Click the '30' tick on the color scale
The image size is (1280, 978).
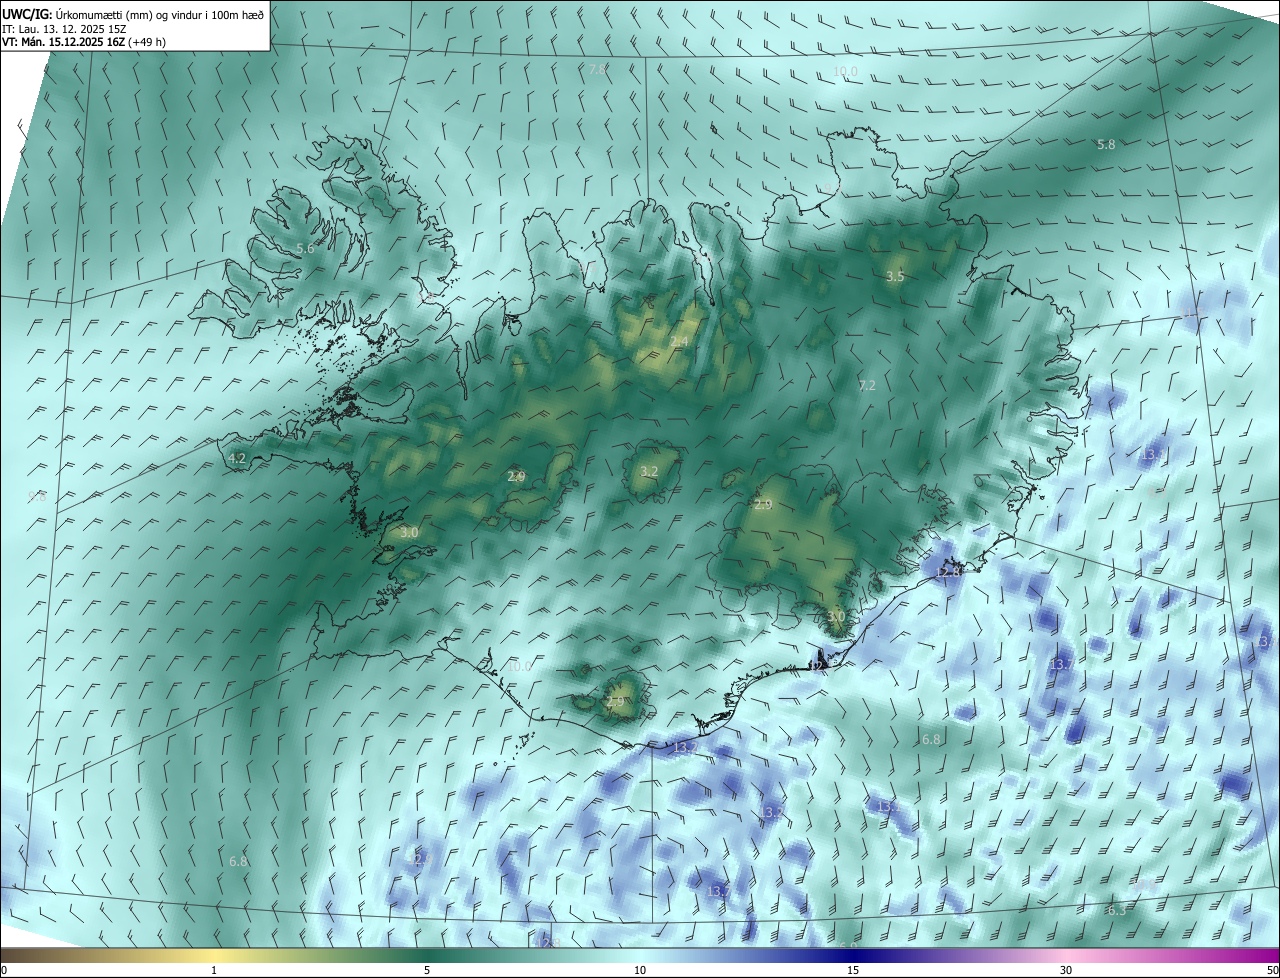[1066, 970]
